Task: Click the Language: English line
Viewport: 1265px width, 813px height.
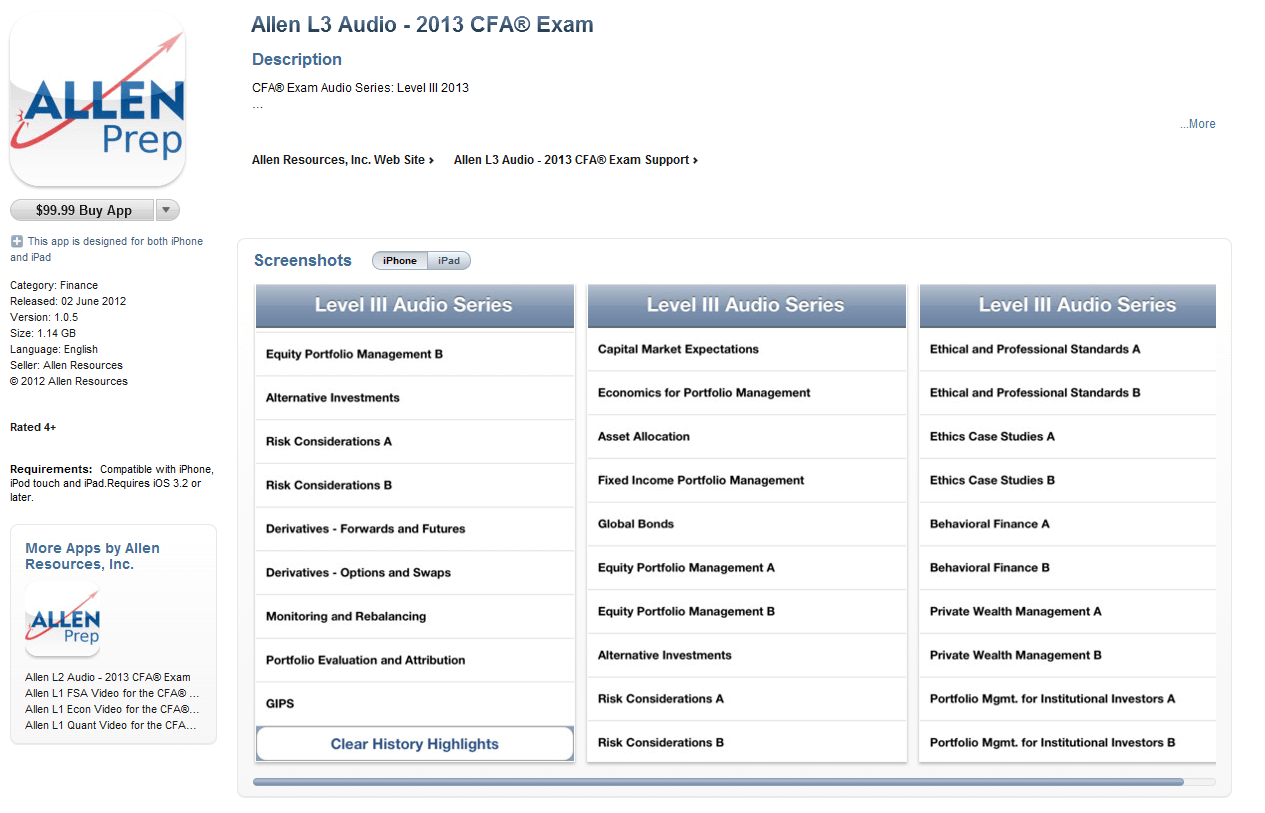Action: click(x=54, y=349)
